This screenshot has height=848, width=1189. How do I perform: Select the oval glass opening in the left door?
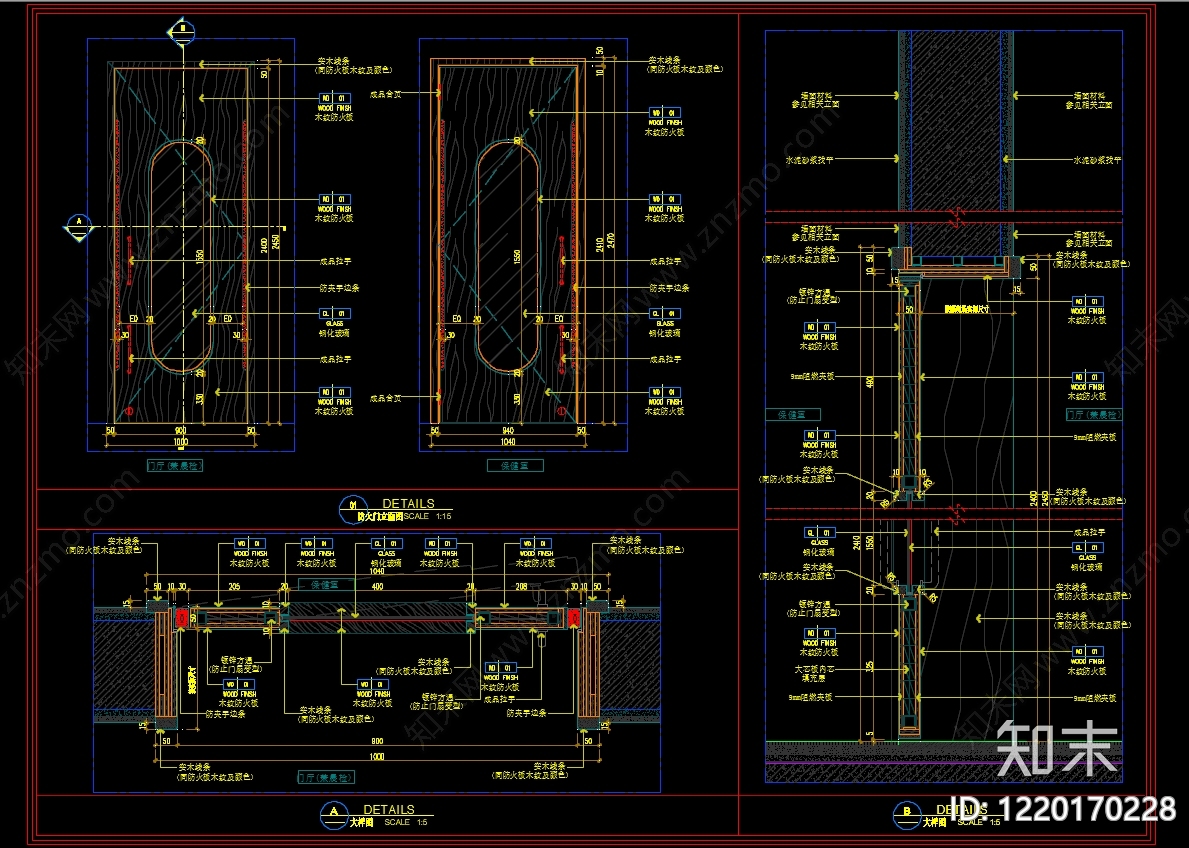(x=181, y=256)
